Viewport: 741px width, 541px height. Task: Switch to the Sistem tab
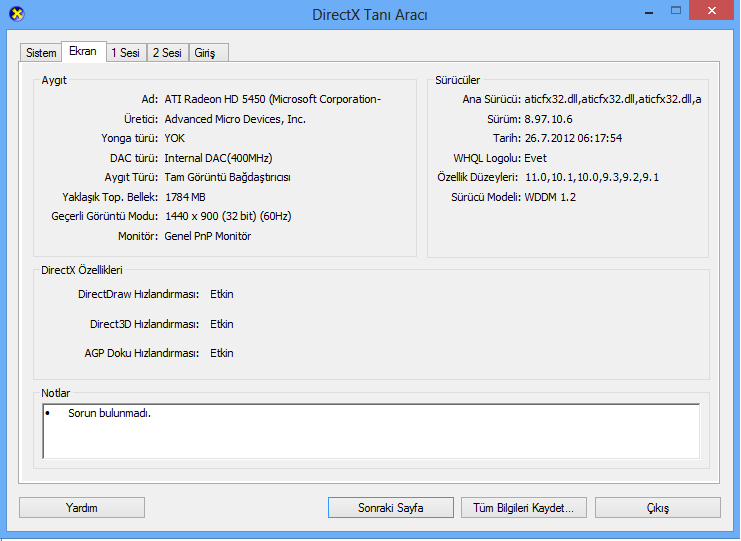click(x=41, y=52)
